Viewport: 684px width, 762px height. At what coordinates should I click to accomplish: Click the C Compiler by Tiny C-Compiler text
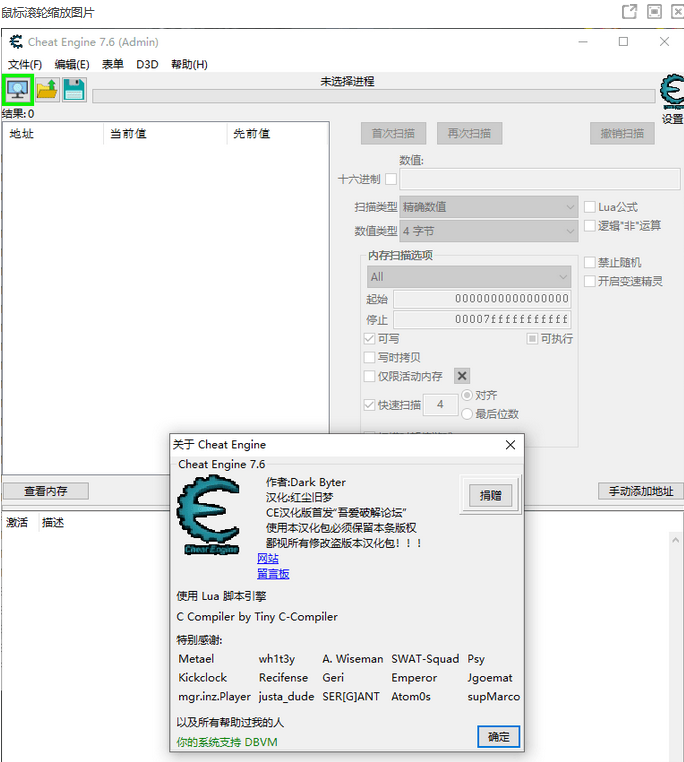click(257, 617)
